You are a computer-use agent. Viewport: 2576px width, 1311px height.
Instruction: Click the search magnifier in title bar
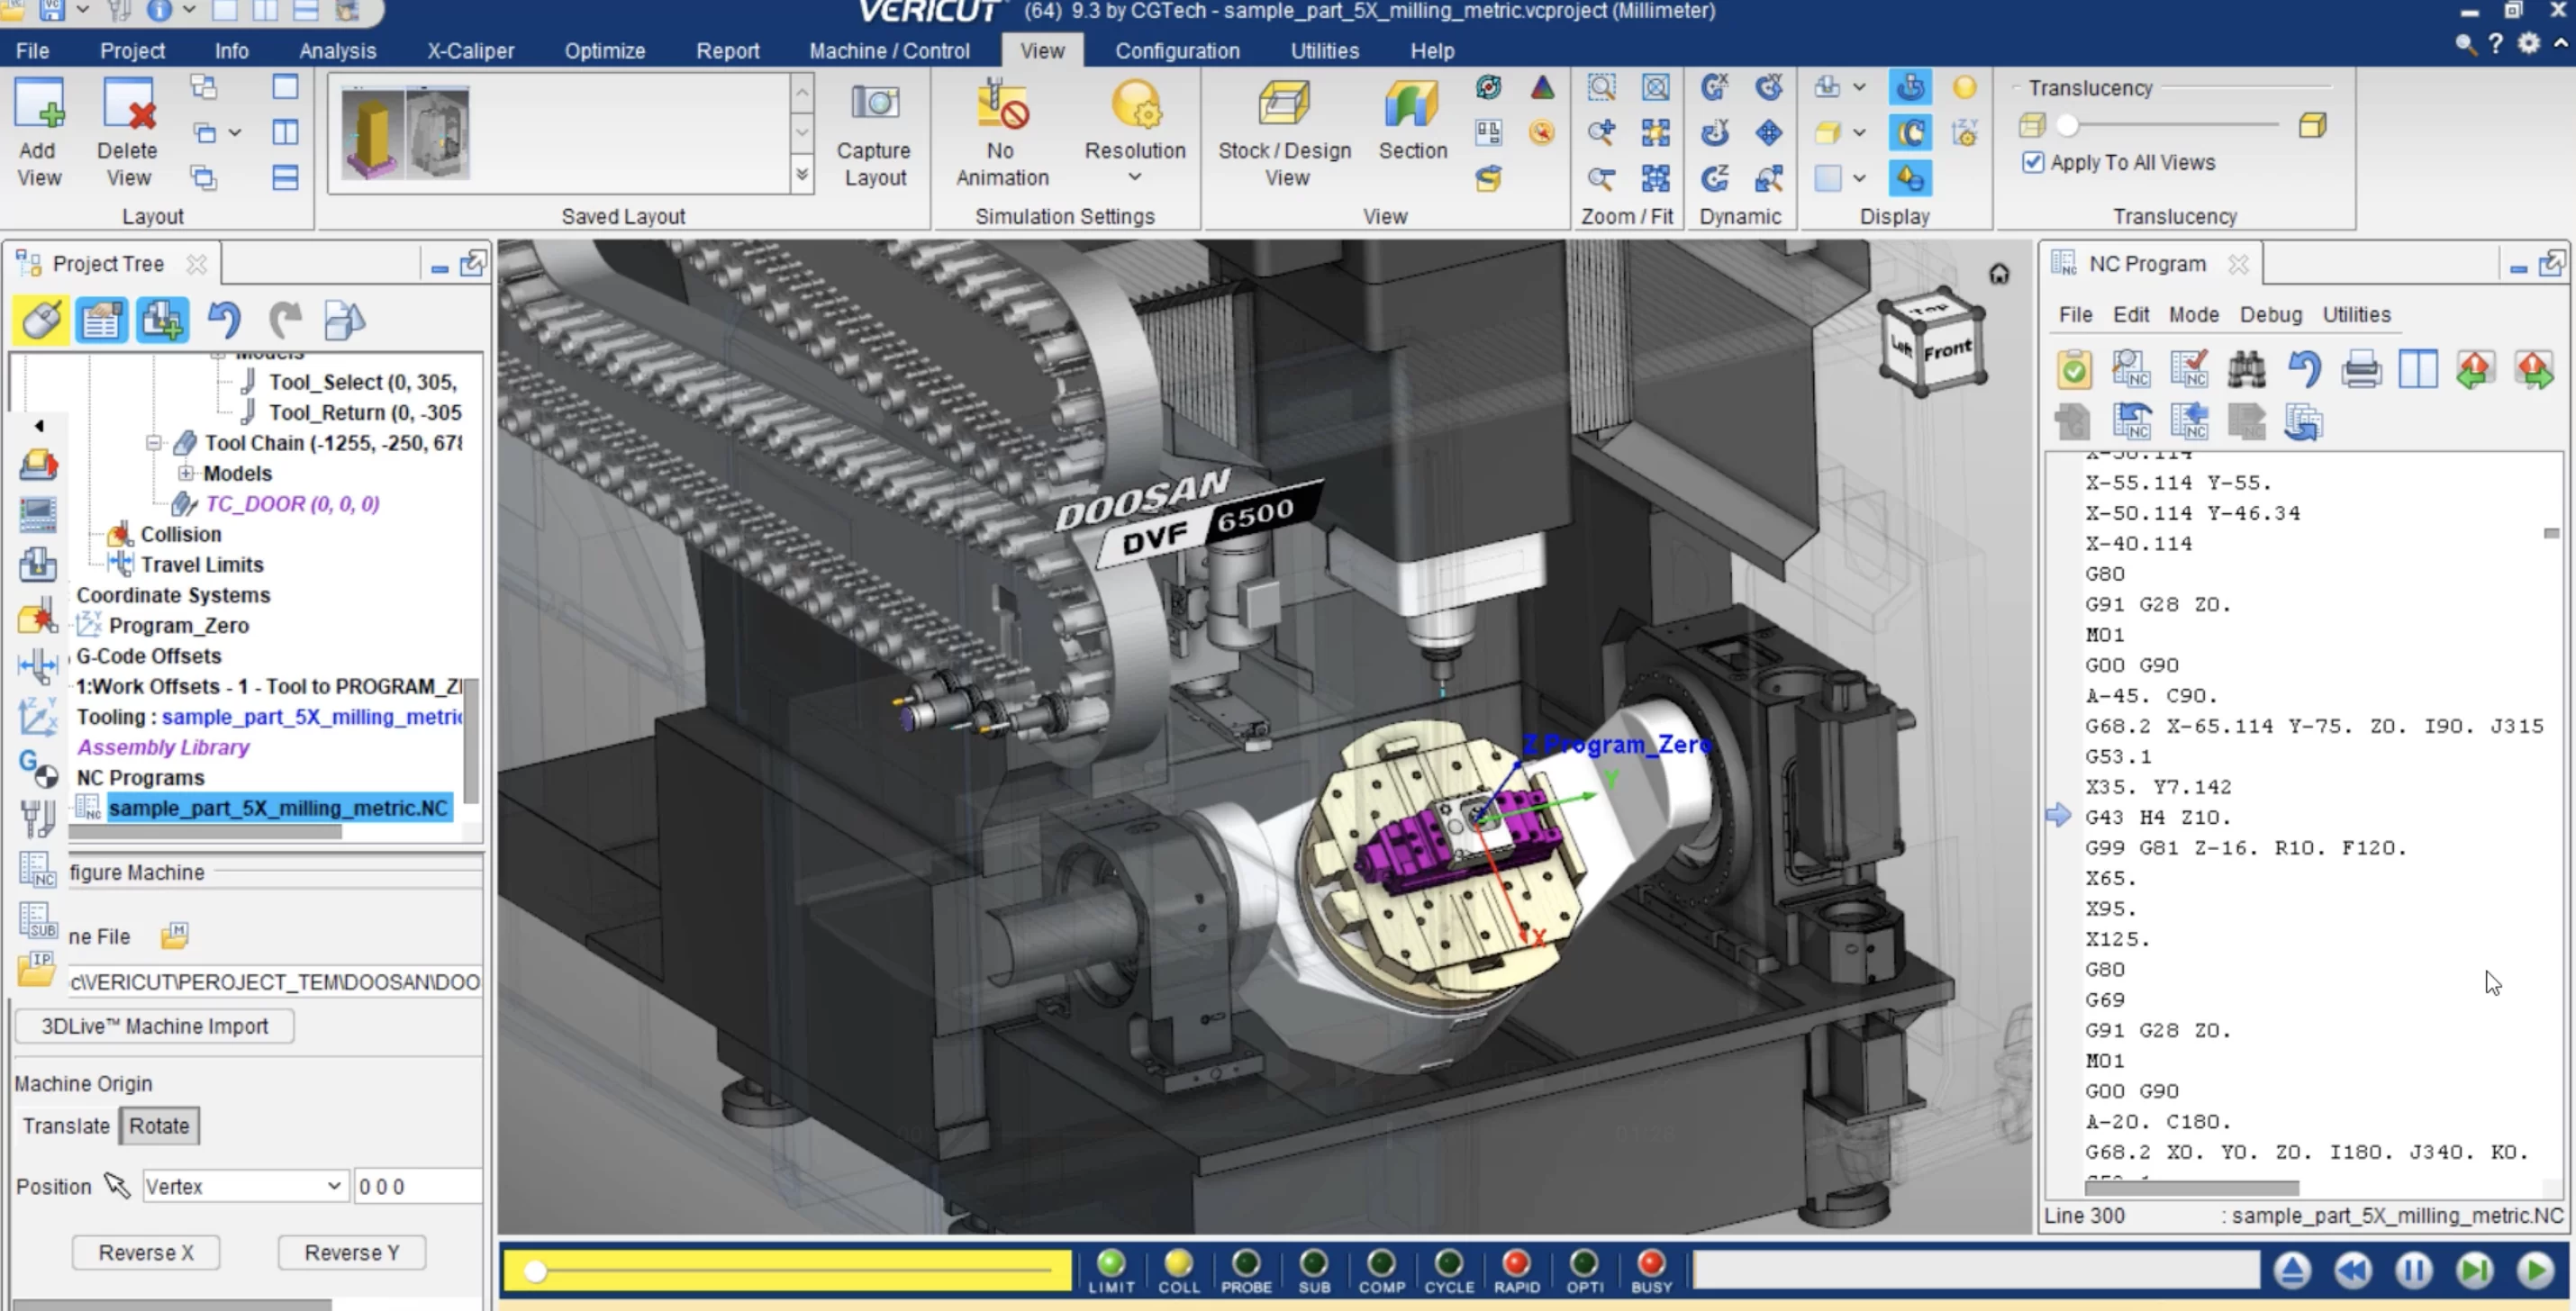click(2465, 44)
